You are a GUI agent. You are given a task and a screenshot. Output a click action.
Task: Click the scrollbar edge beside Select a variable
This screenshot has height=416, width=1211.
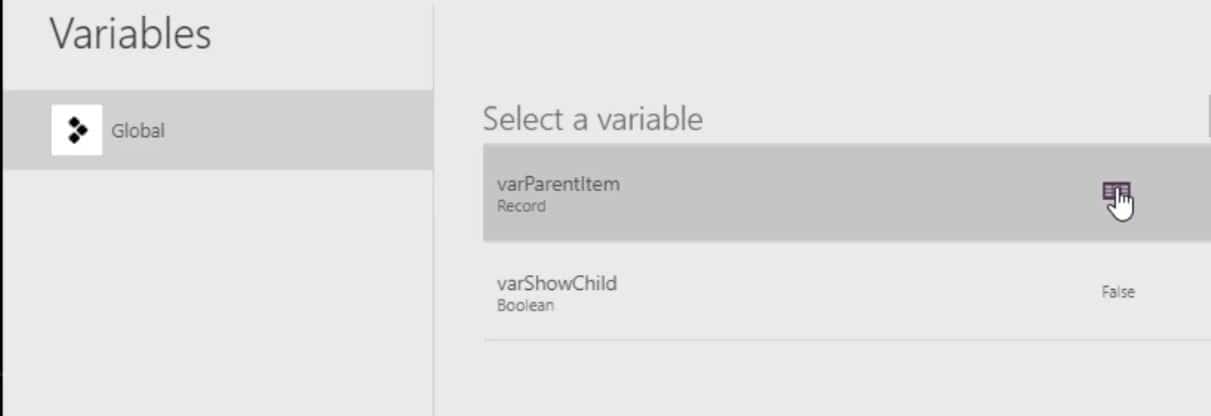(x=1208, y=119)
